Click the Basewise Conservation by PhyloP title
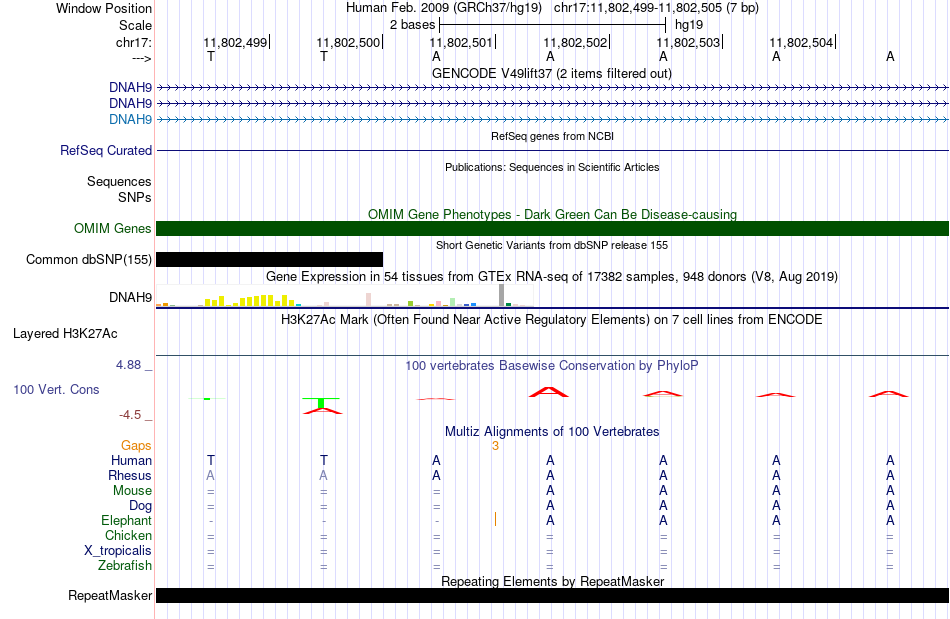Screen dimensions: 950x619 552,365
